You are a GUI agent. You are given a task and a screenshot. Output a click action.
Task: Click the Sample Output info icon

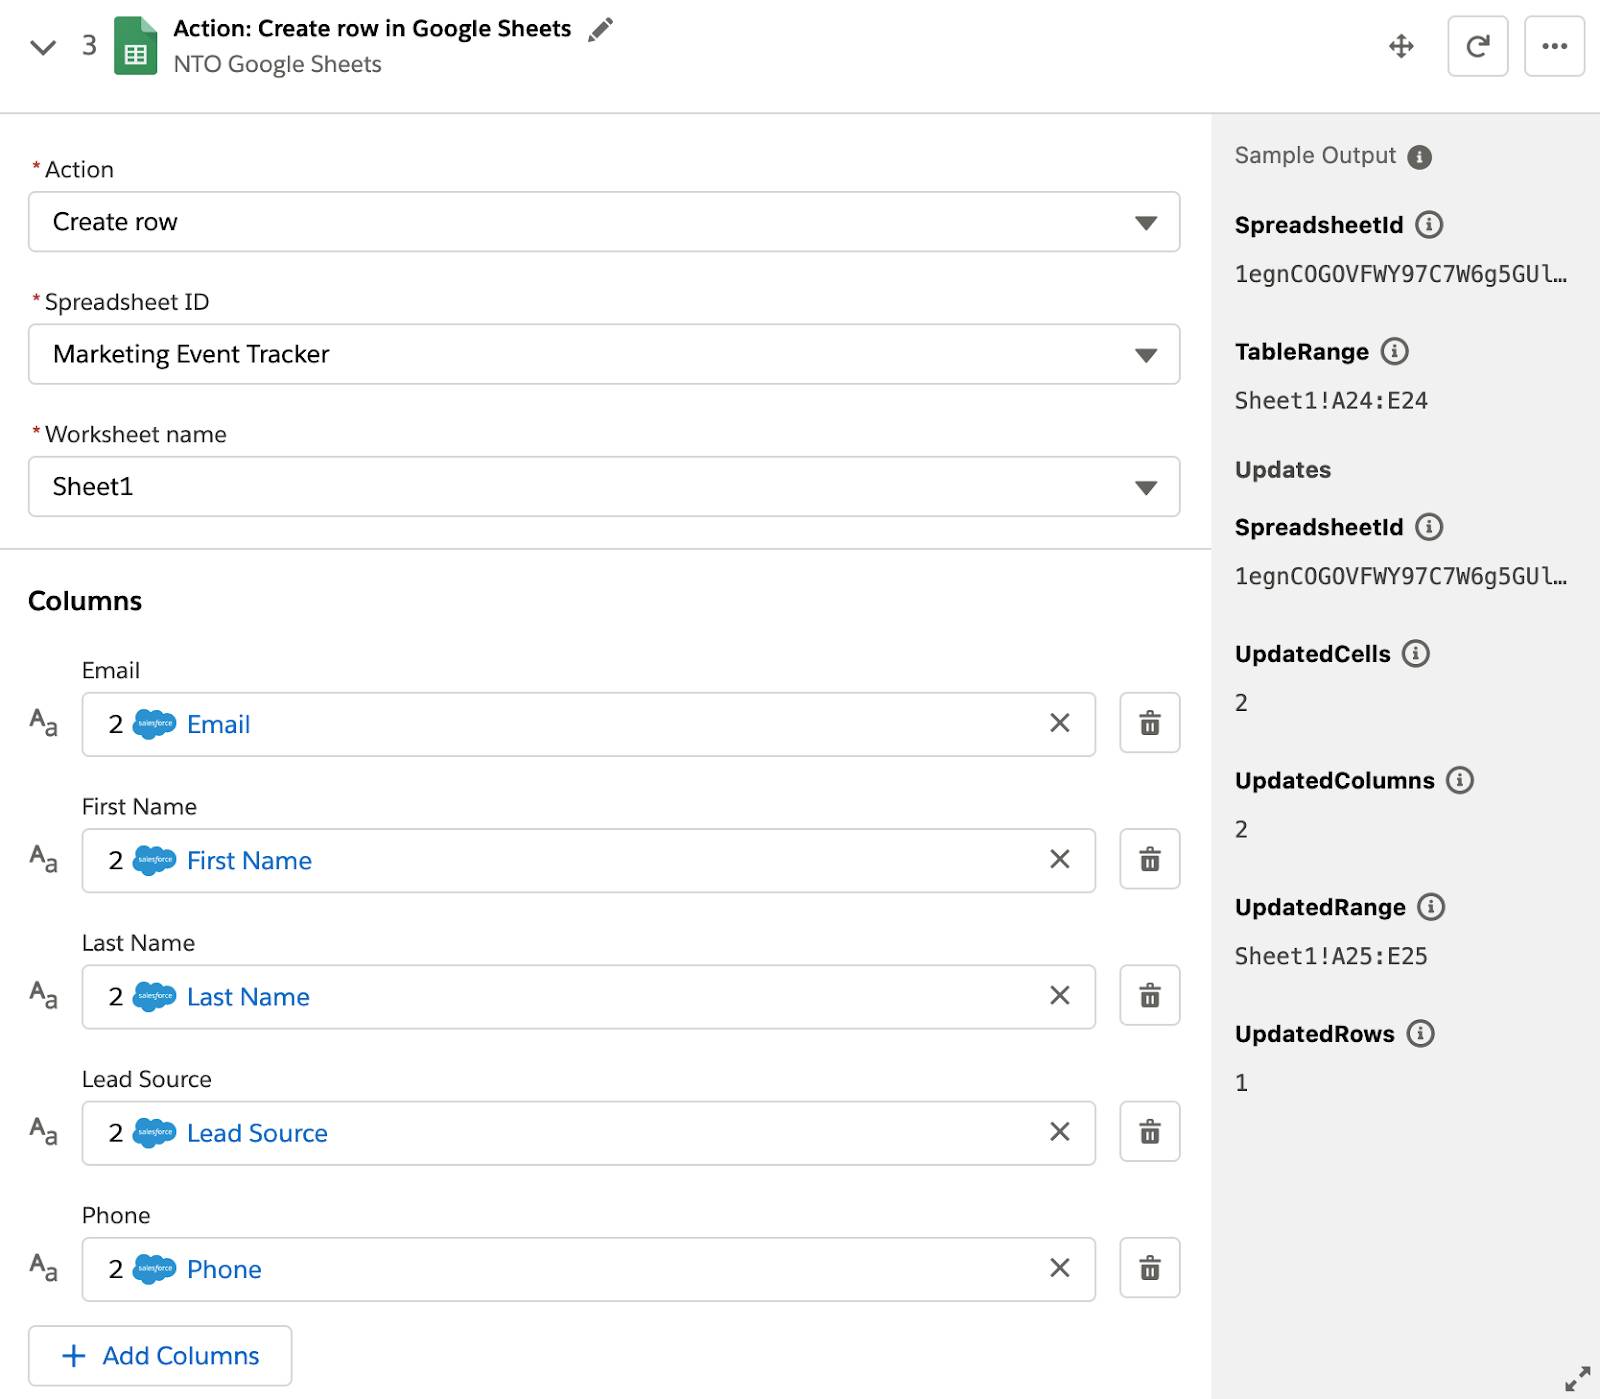click(x=1419, y=157)
